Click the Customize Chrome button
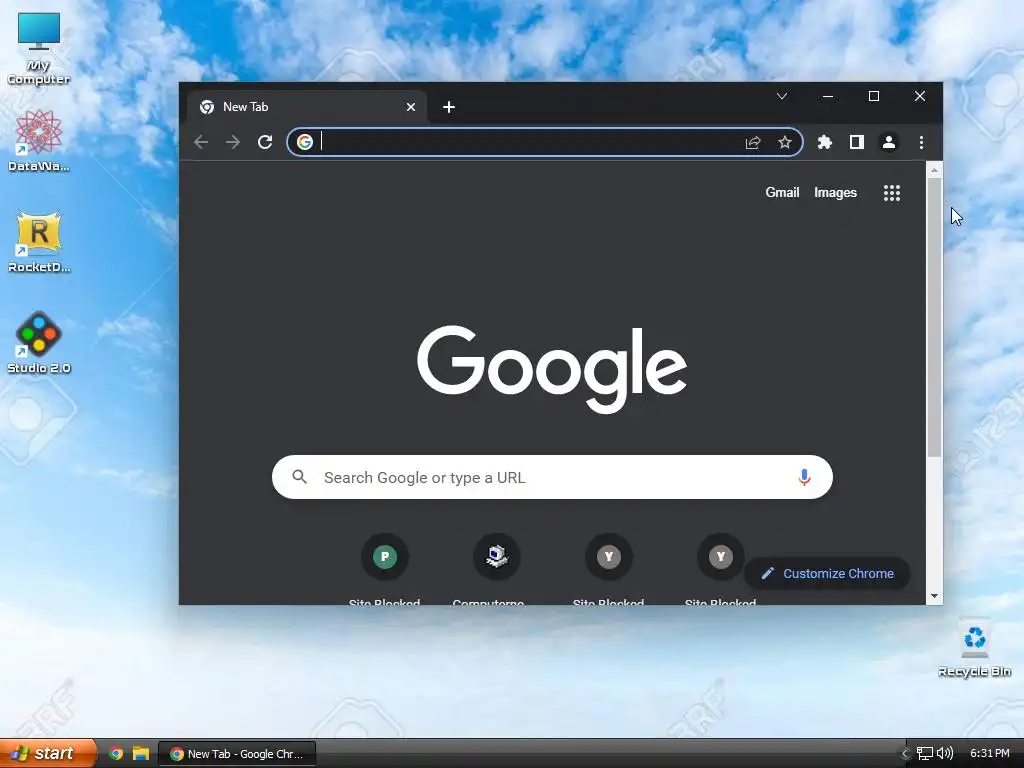This screenshot has width=1024, height=768. pos(827,573)
